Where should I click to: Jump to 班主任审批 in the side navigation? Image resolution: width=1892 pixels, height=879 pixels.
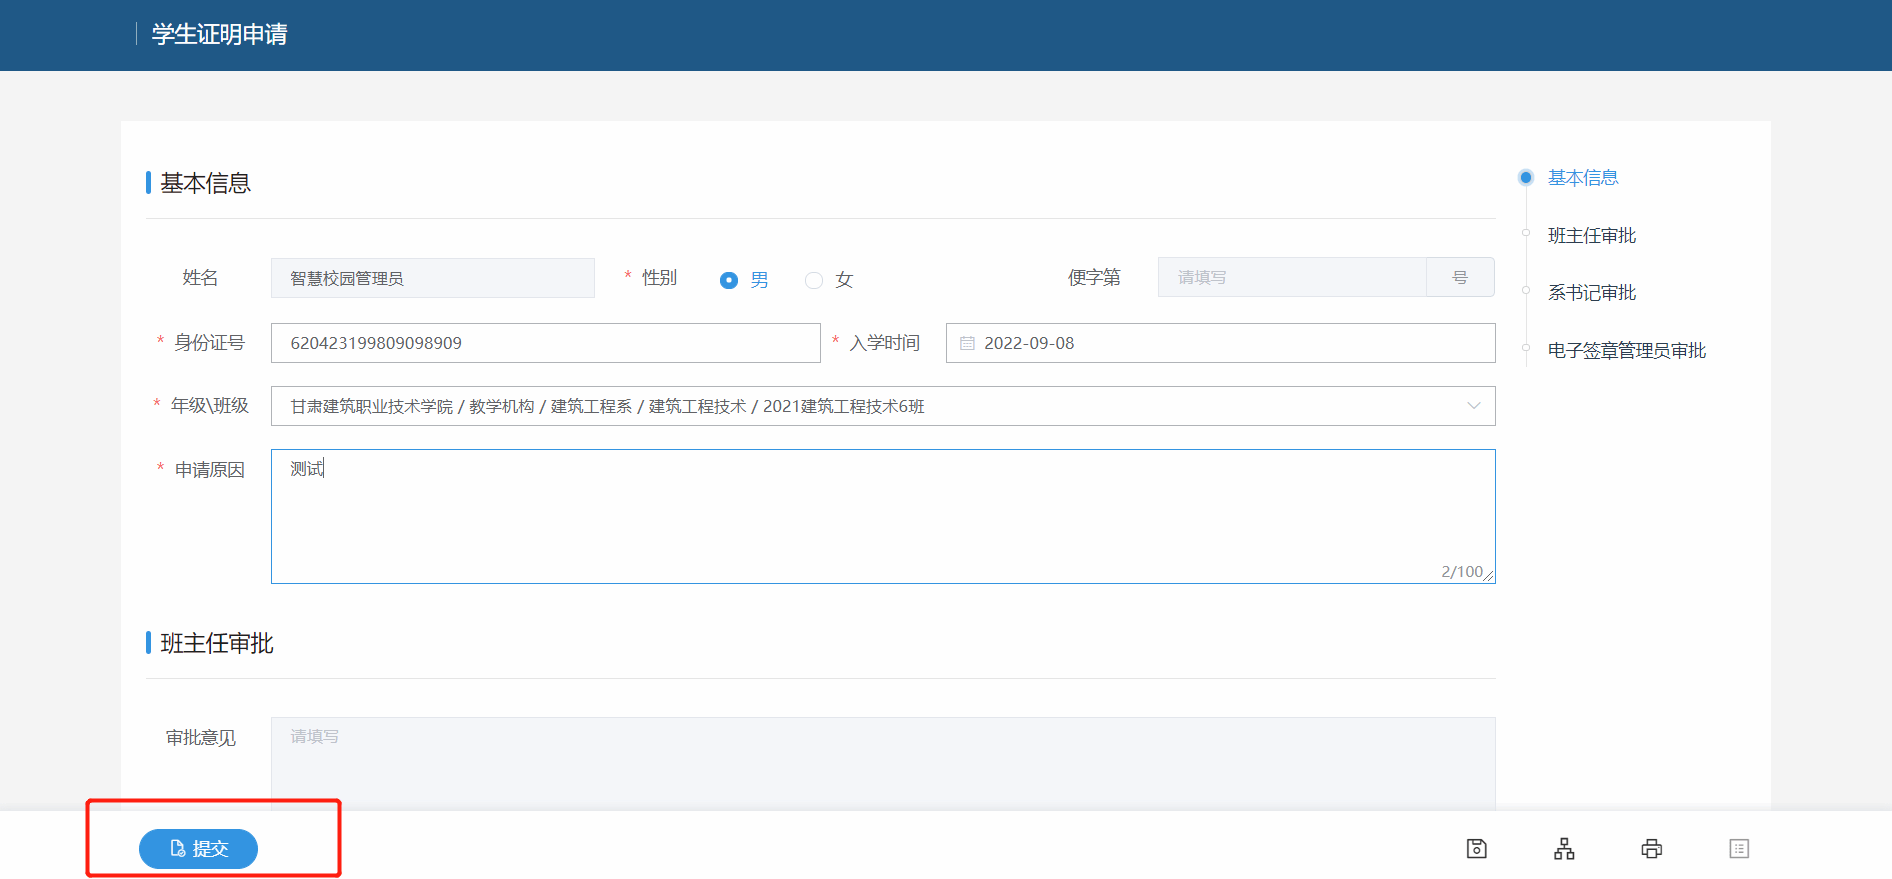pyautogui.click(x=1591, y=236)
